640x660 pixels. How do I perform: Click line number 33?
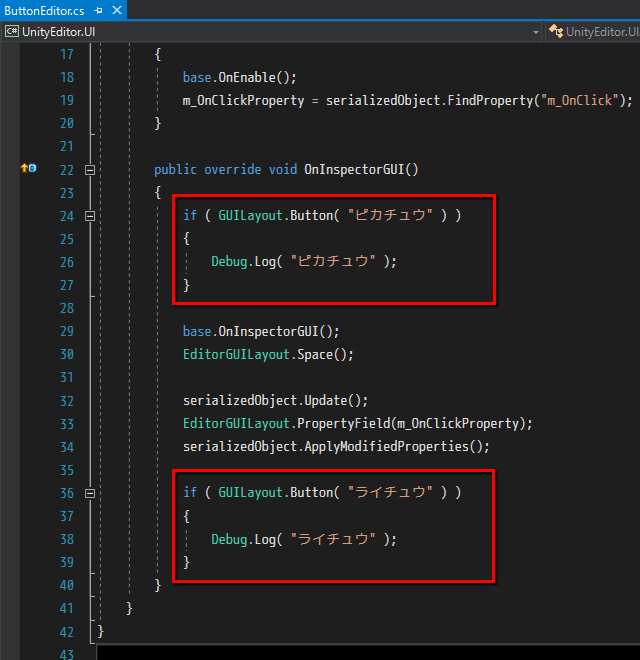67,424
